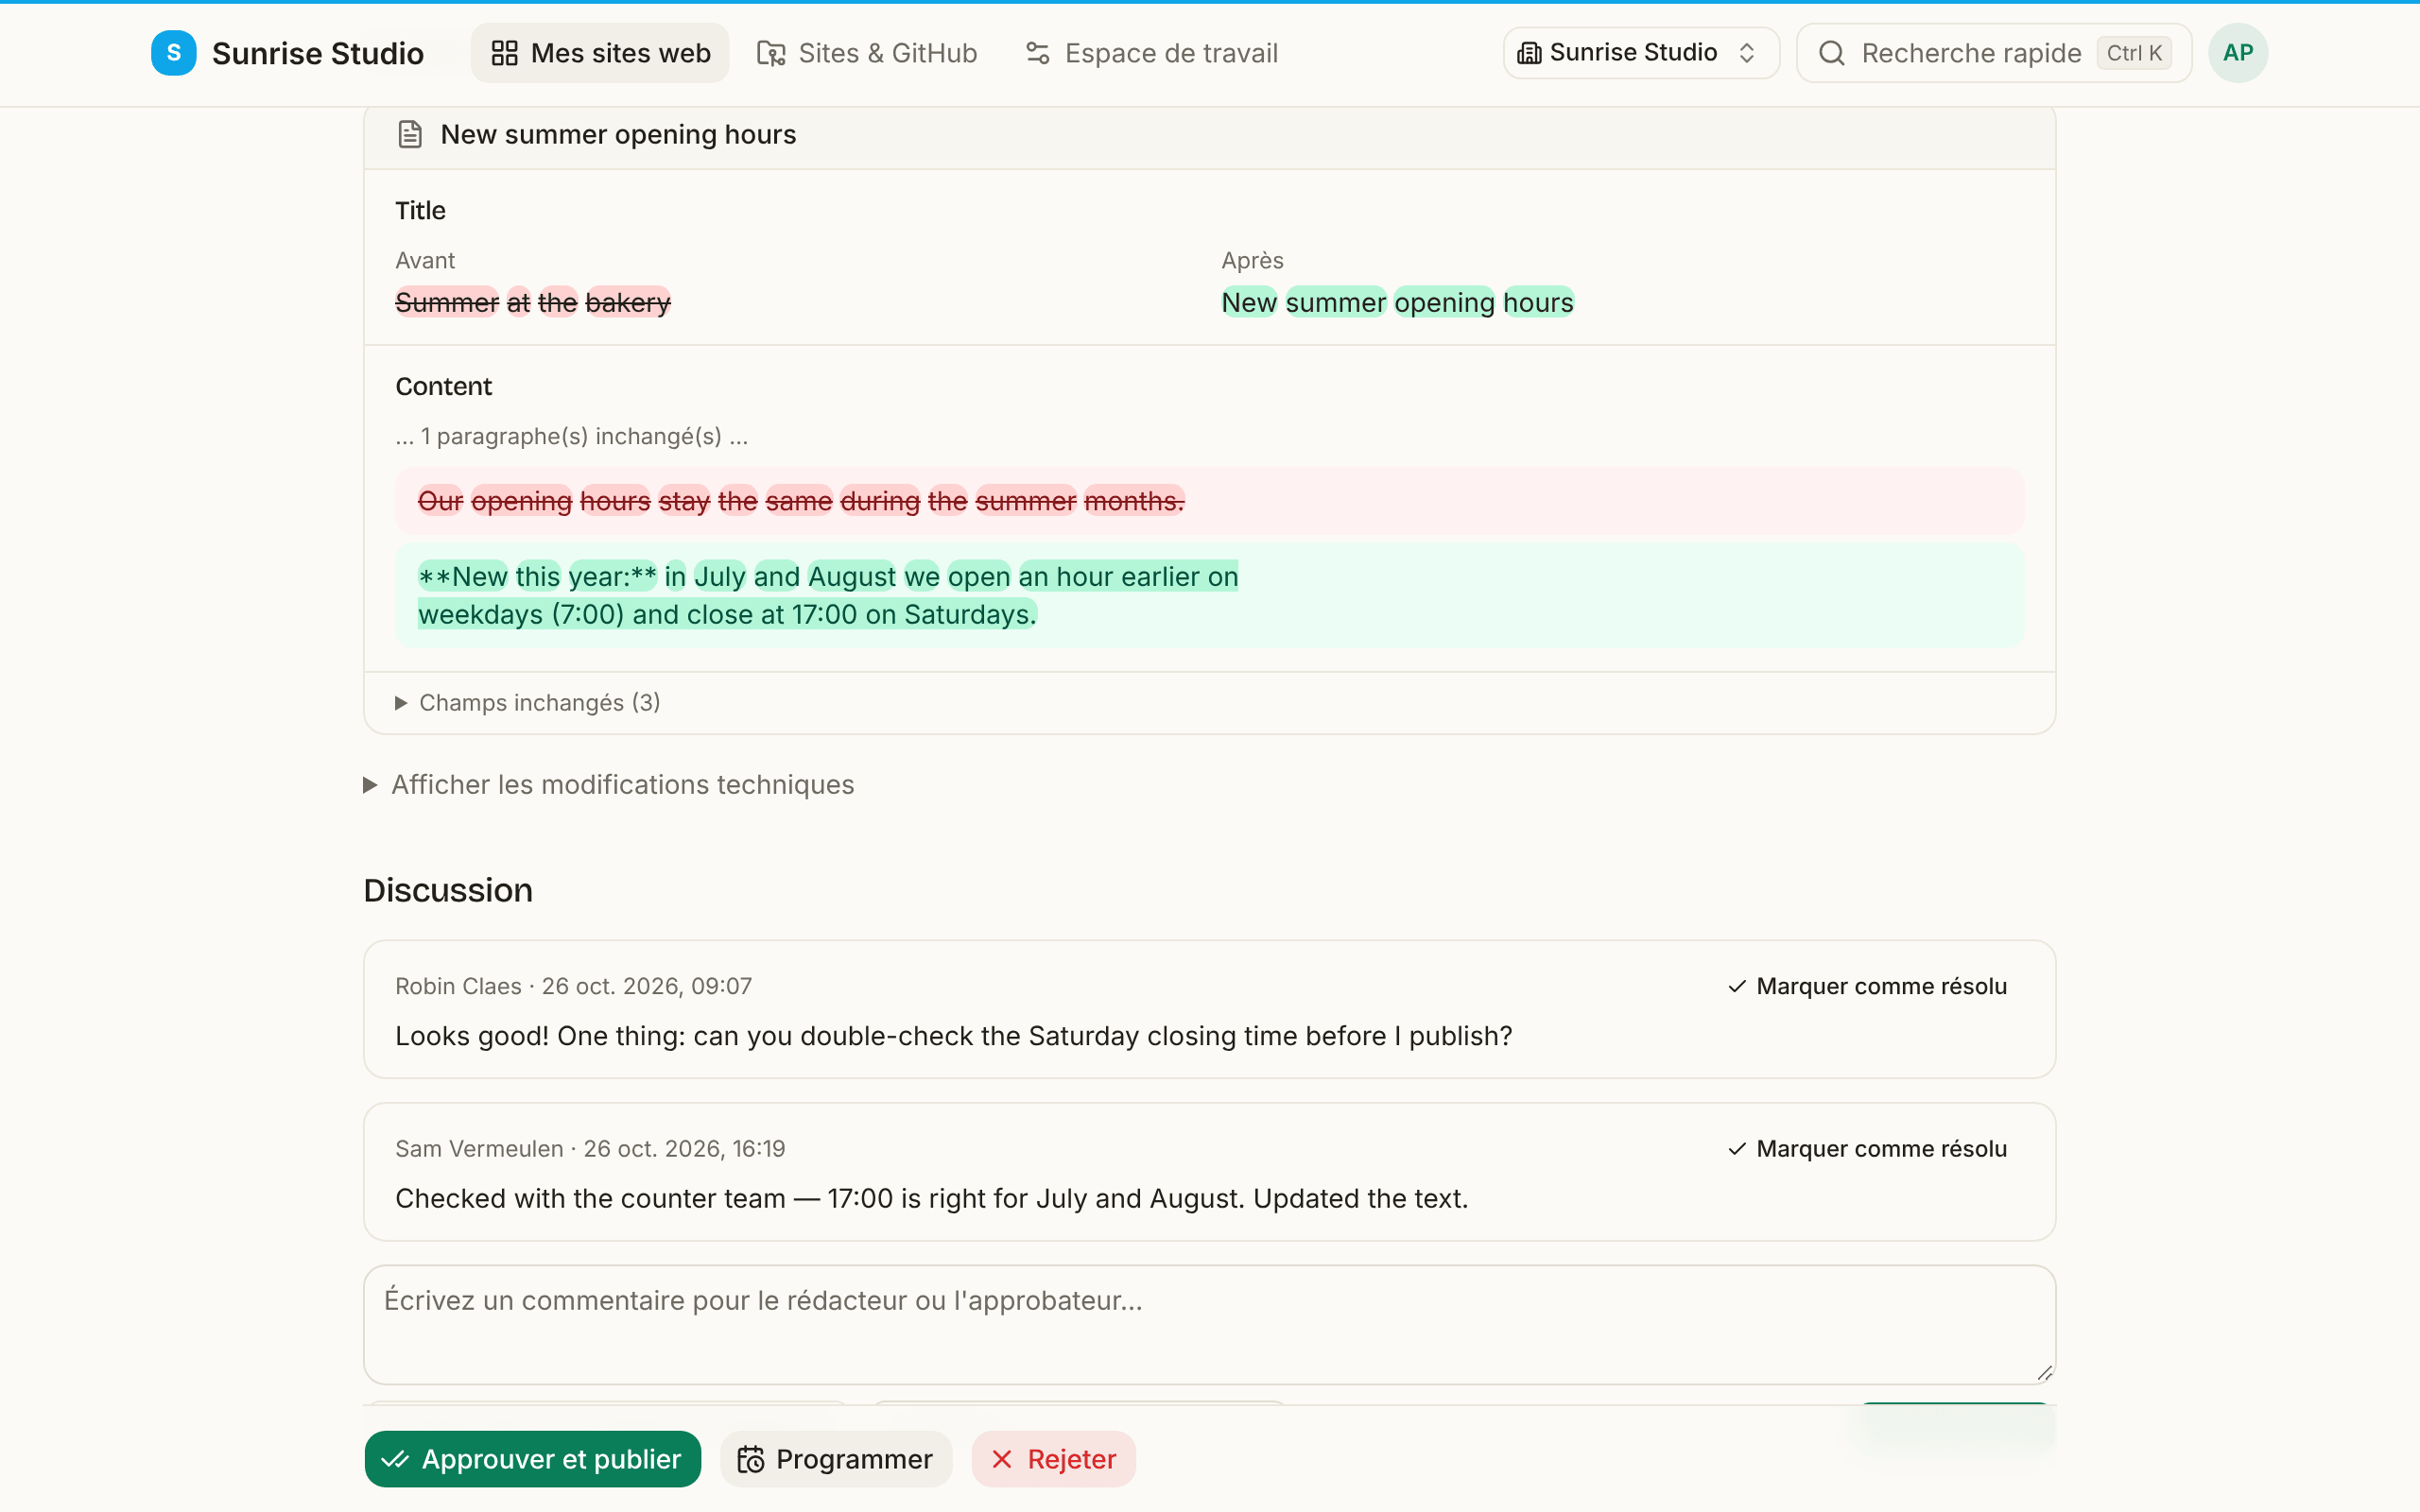Expand Champs inchangés (3)
Image resolution: width=2420 pixels, height=1512 pixels.
point(528,703)
